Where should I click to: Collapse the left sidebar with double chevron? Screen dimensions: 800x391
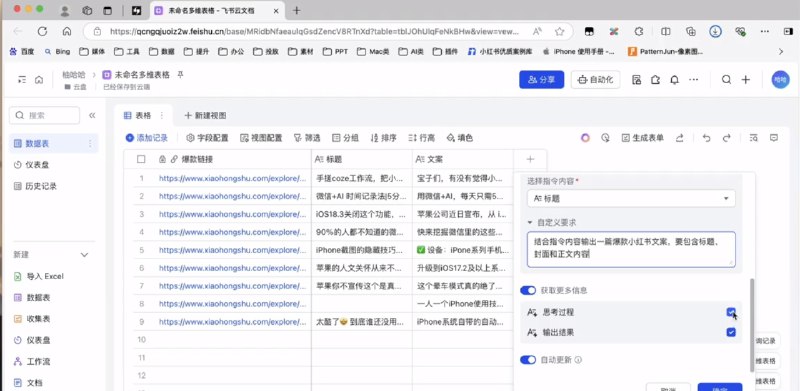(x=92, y=115)
